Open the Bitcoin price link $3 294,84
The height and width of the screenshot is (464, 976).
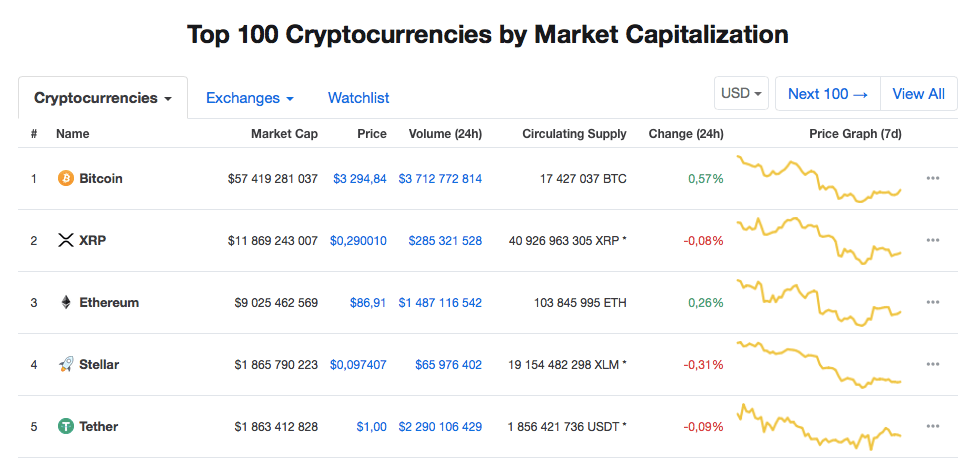(360, 179)
